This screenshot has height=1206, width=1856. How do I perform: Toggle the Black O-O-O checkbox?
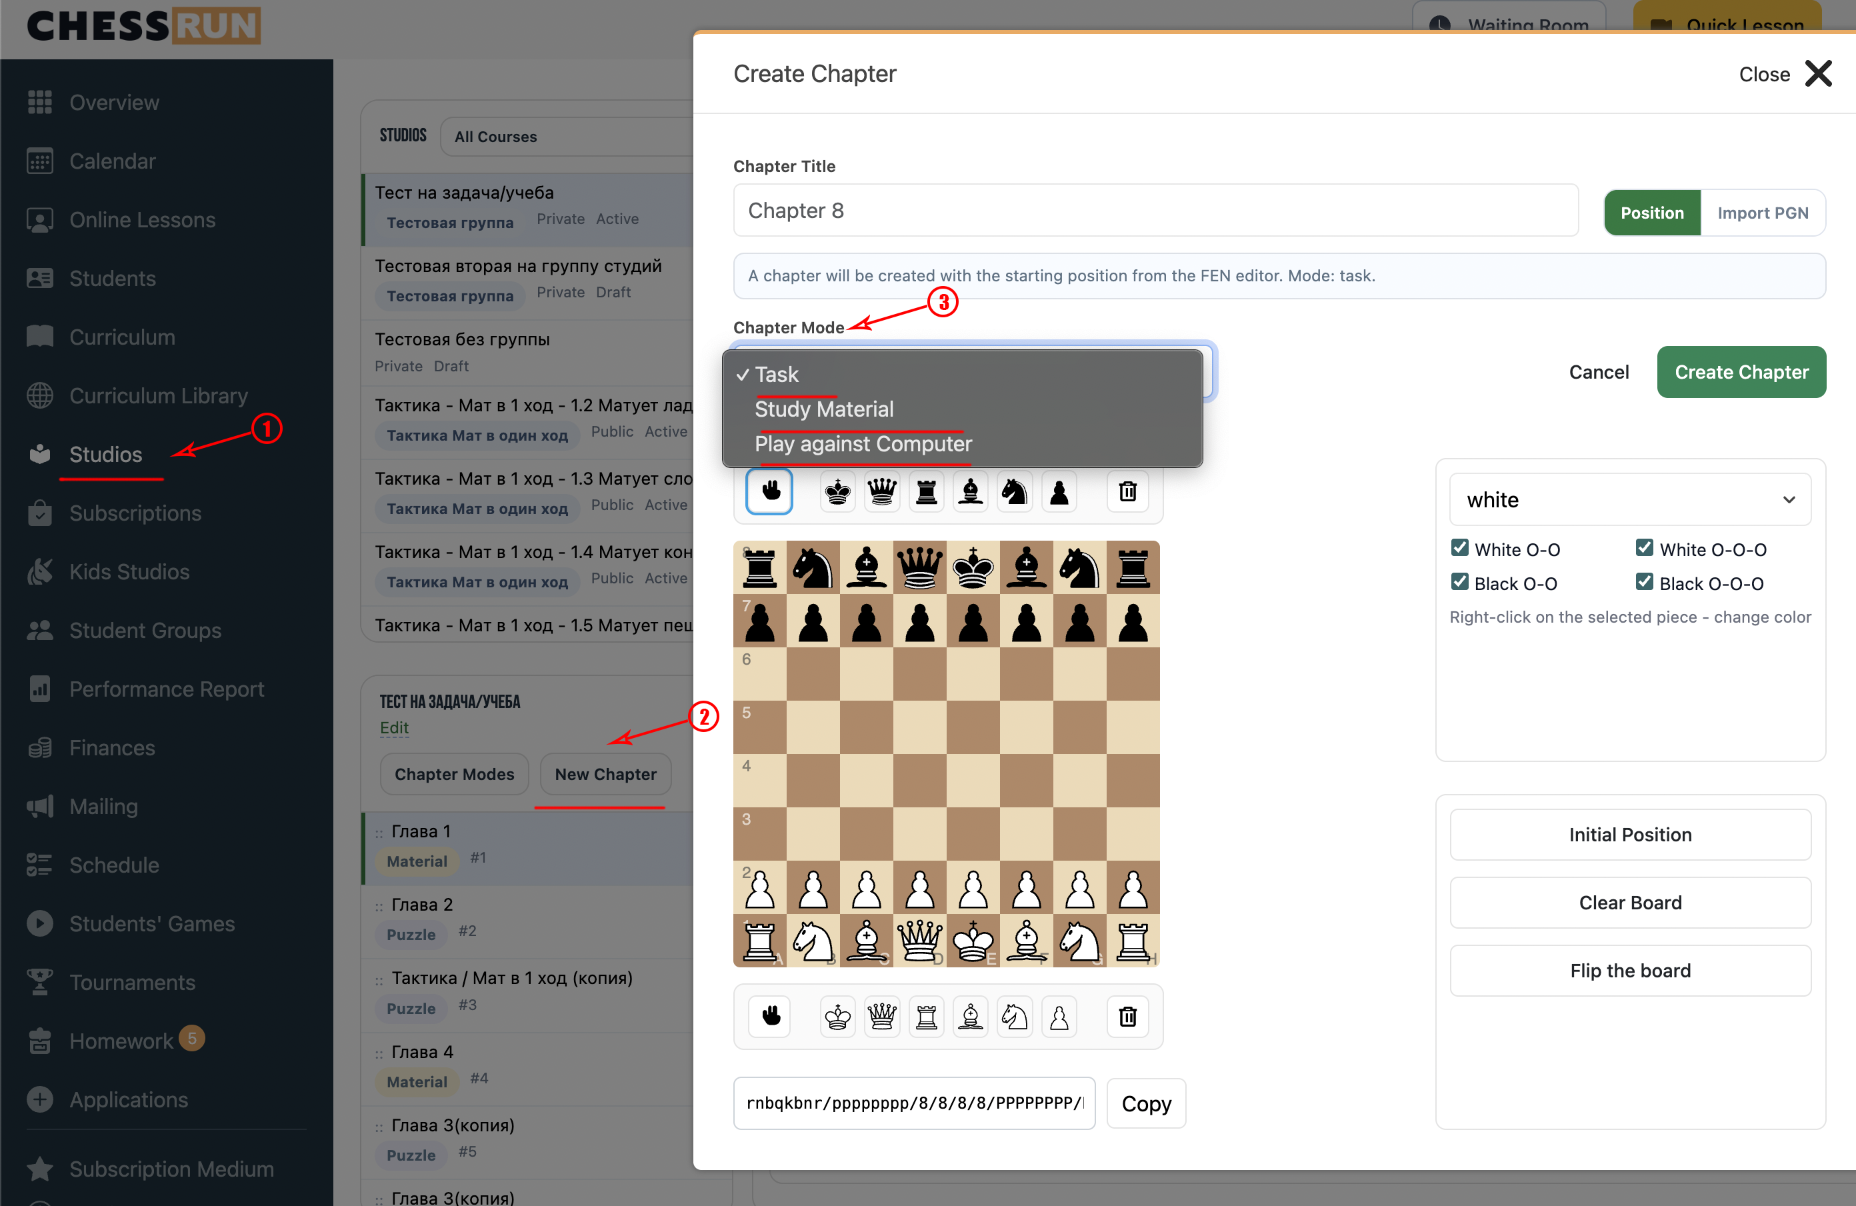point(1644,582)
